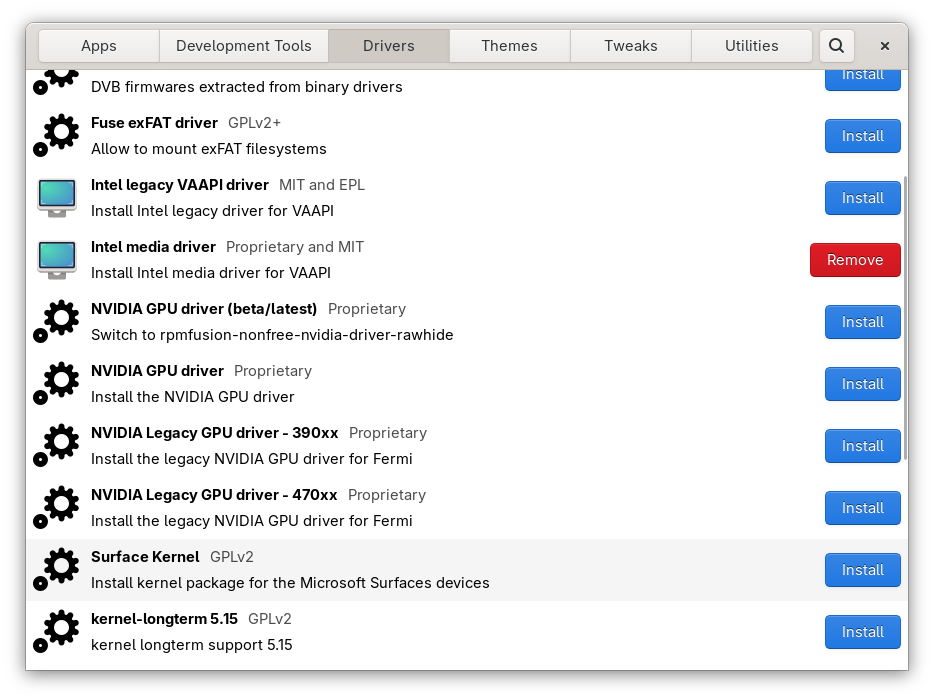Install NVIDIA Legacy GPU driver 390xx

(863, 446)
